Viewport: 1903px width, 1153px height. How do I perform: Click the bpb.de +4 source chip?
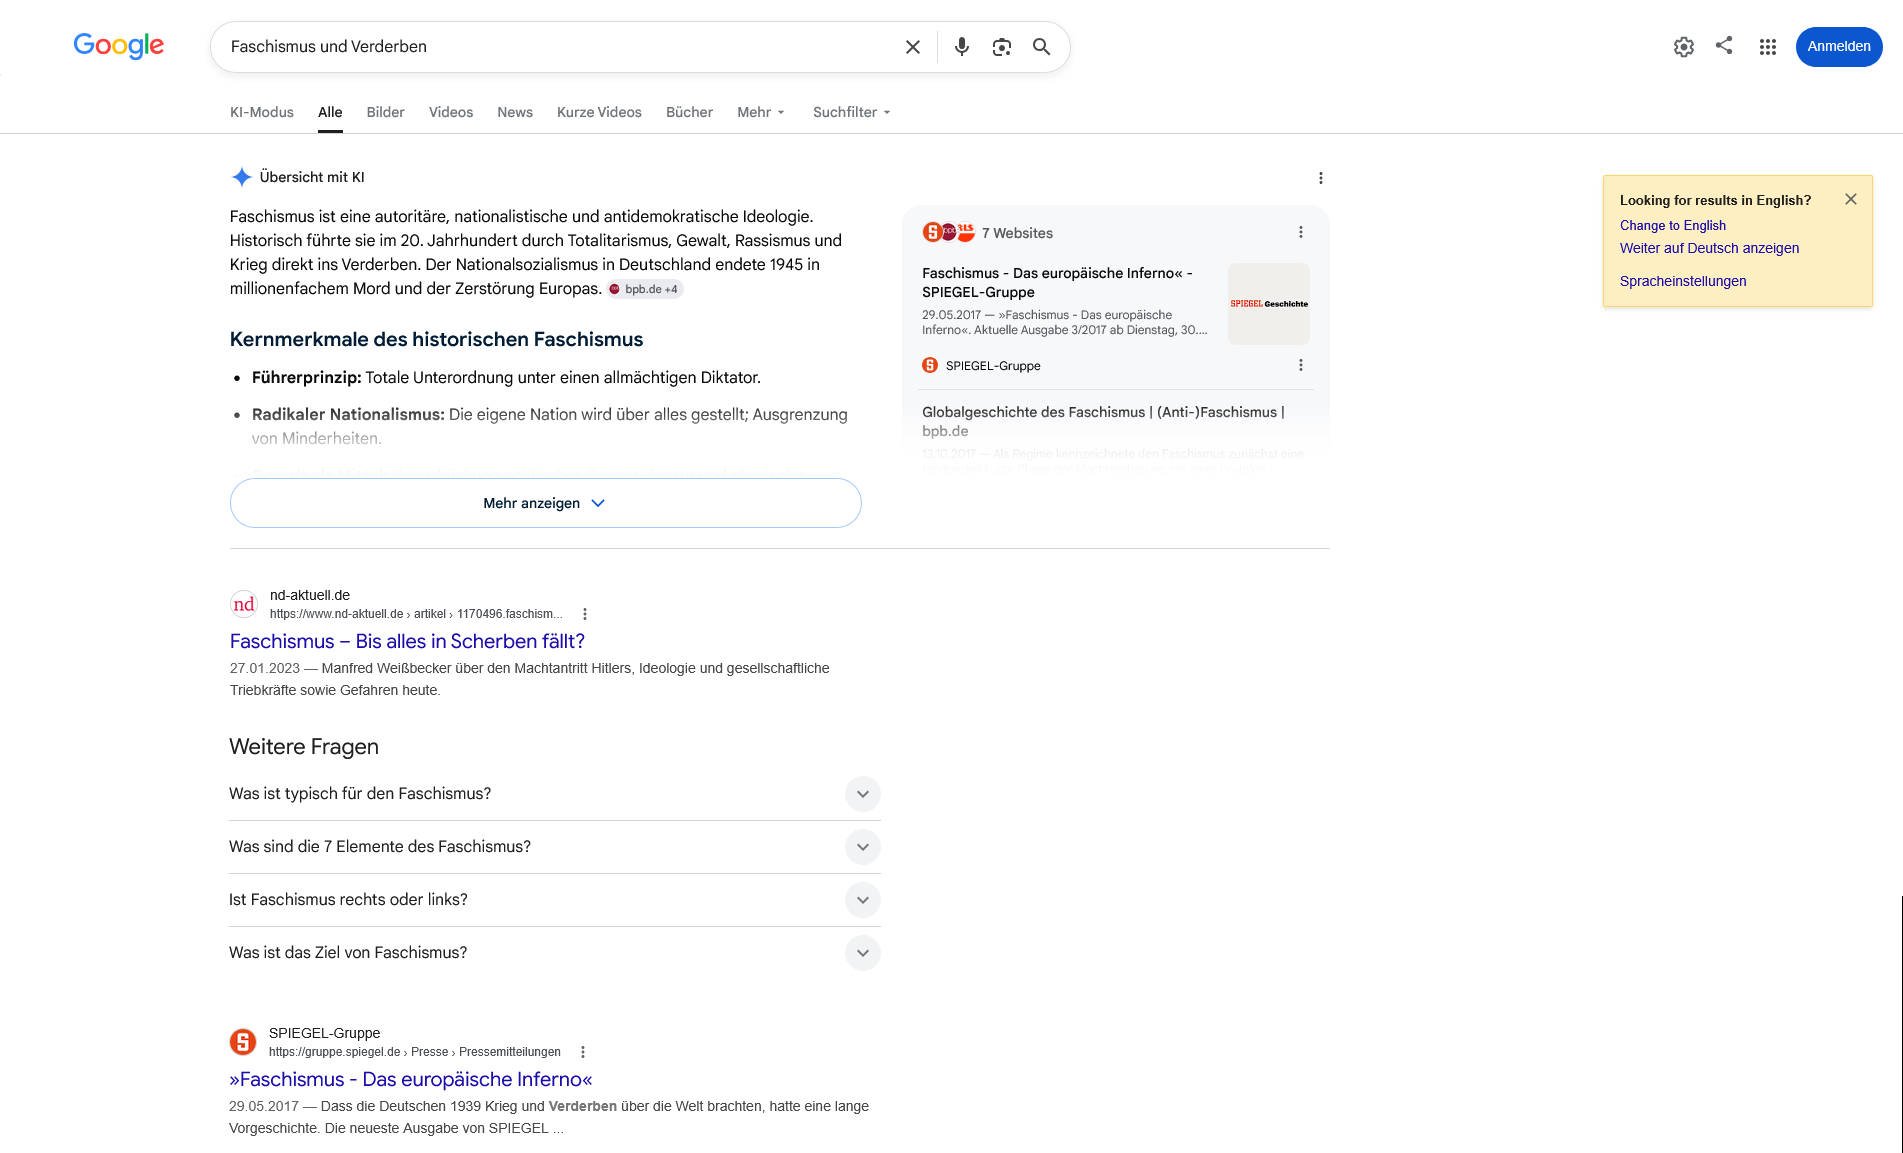tap(645, 289)
